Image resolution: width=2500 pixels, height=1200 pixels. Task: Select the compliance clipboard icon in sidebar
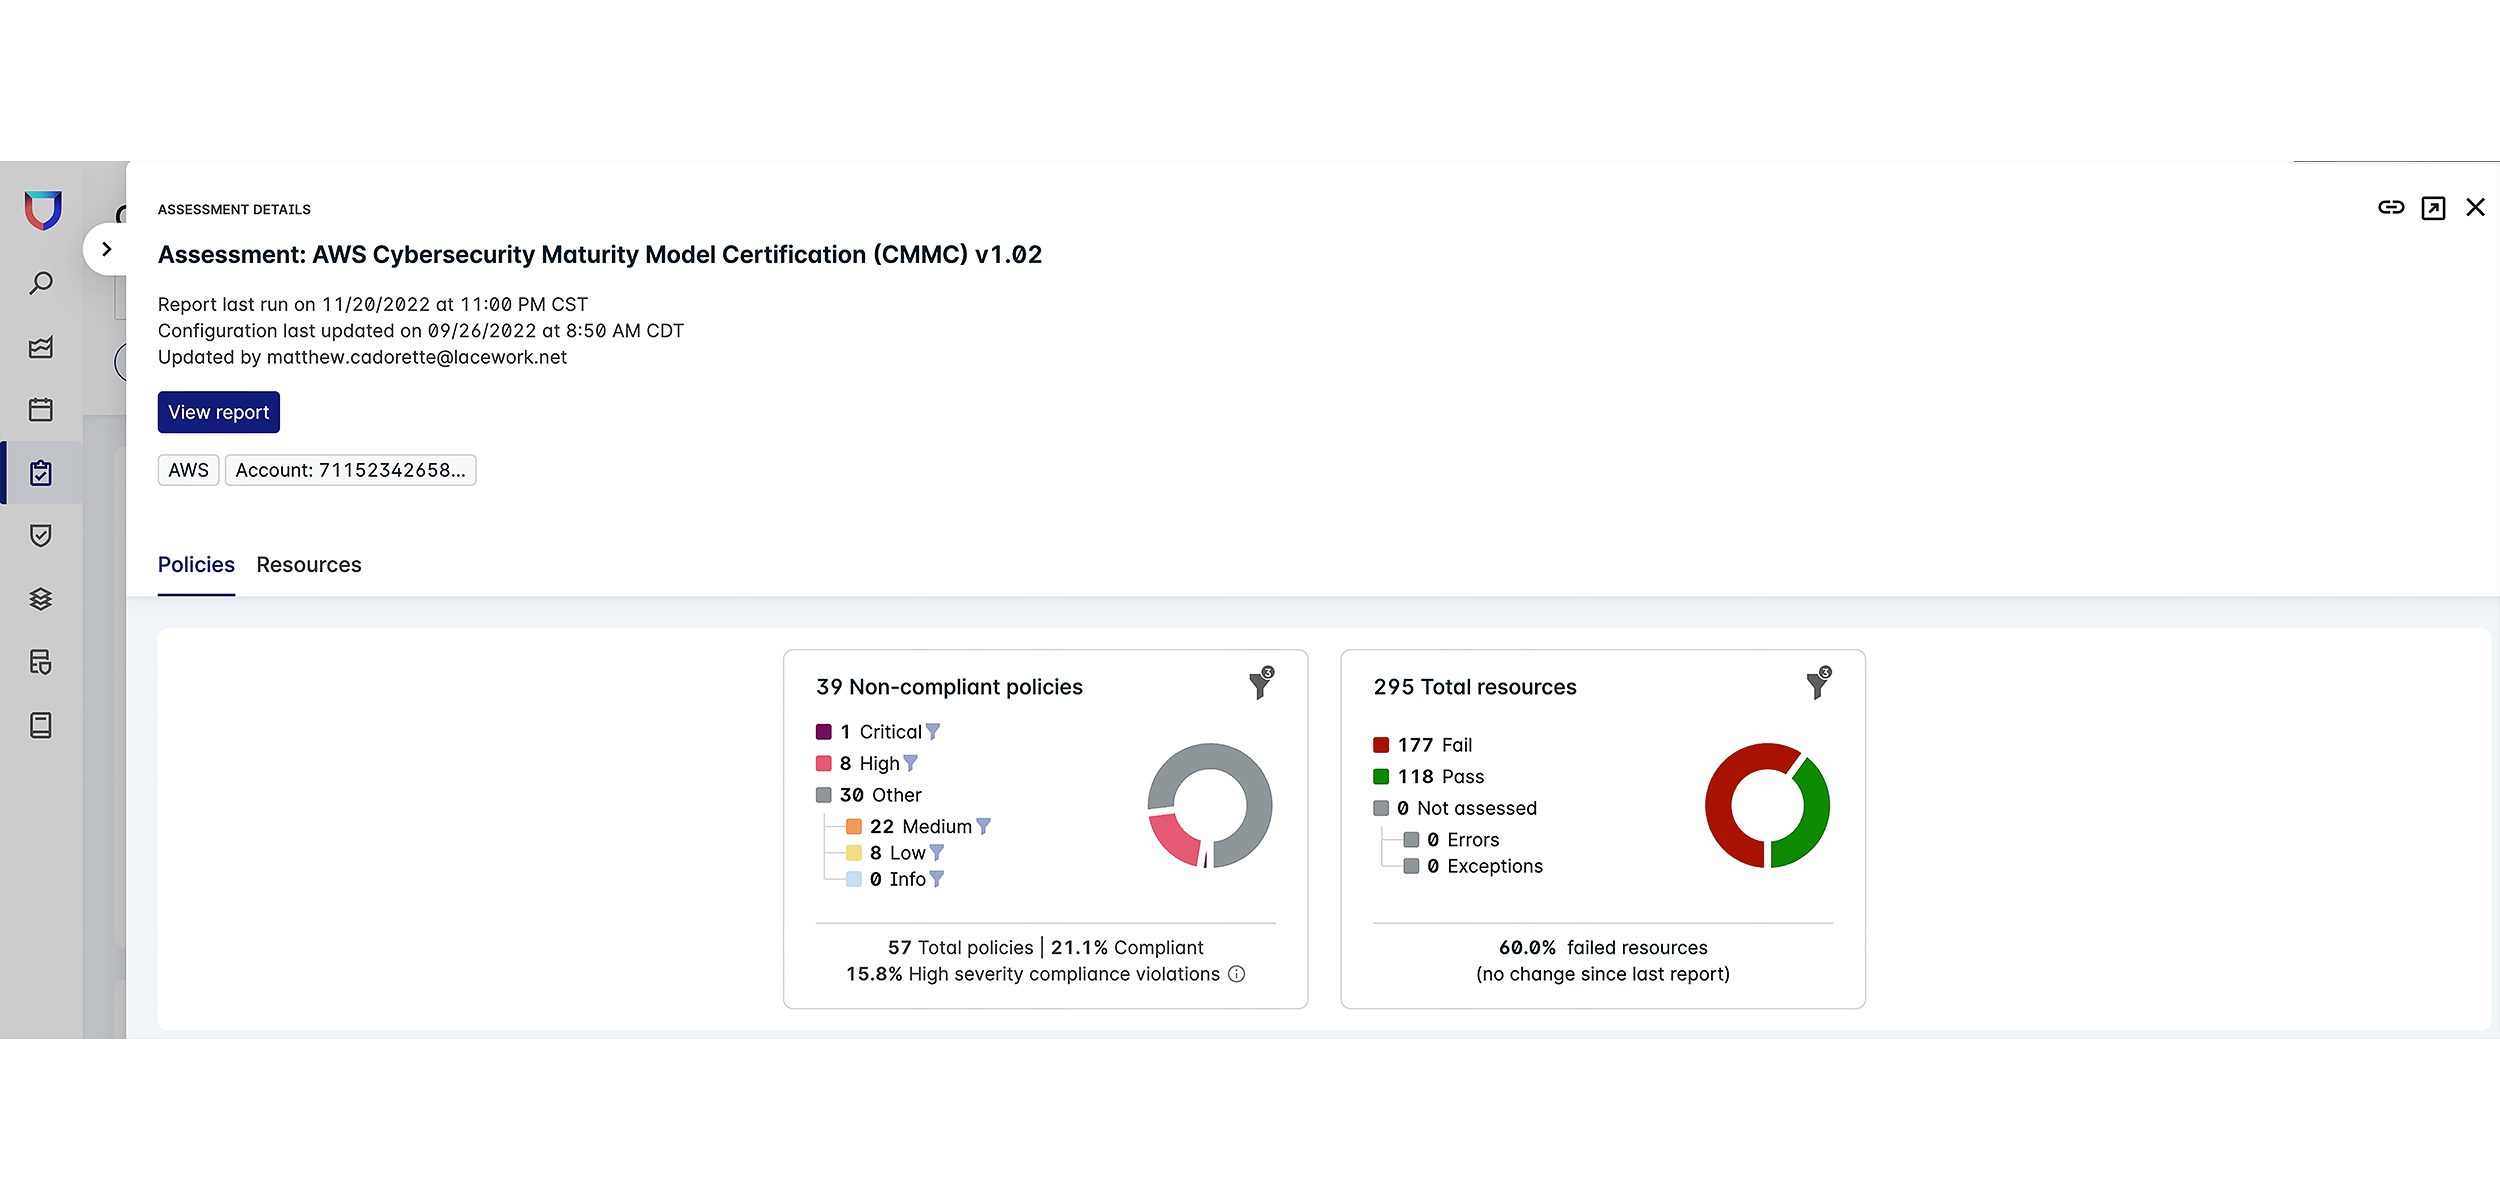41,473
